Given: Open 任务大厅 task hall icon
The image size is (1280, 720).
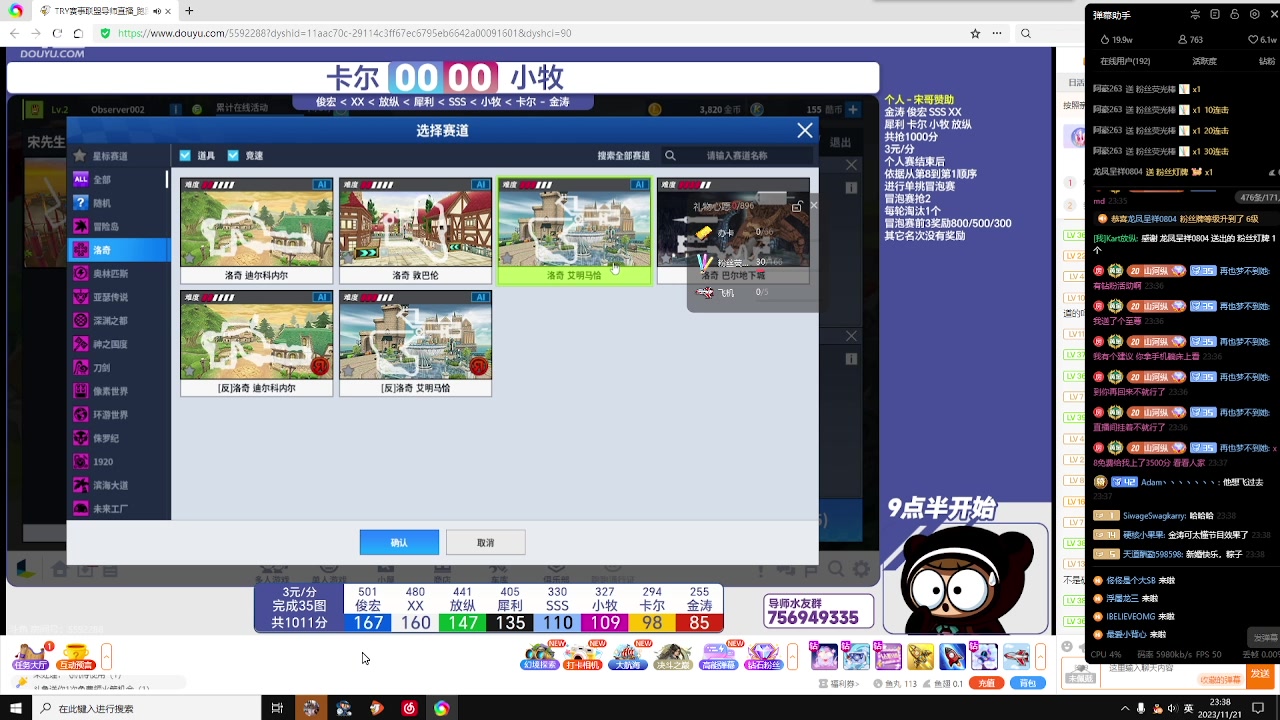Looking at the screenshot, I should (30, 656).
